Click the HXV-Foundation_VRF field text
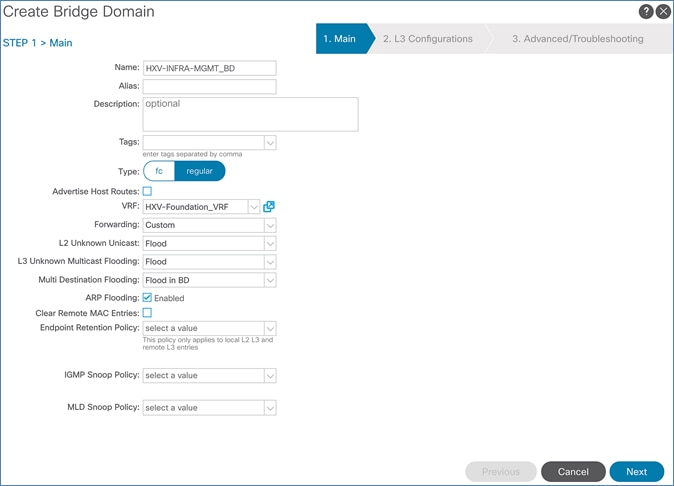 [187, 207]
